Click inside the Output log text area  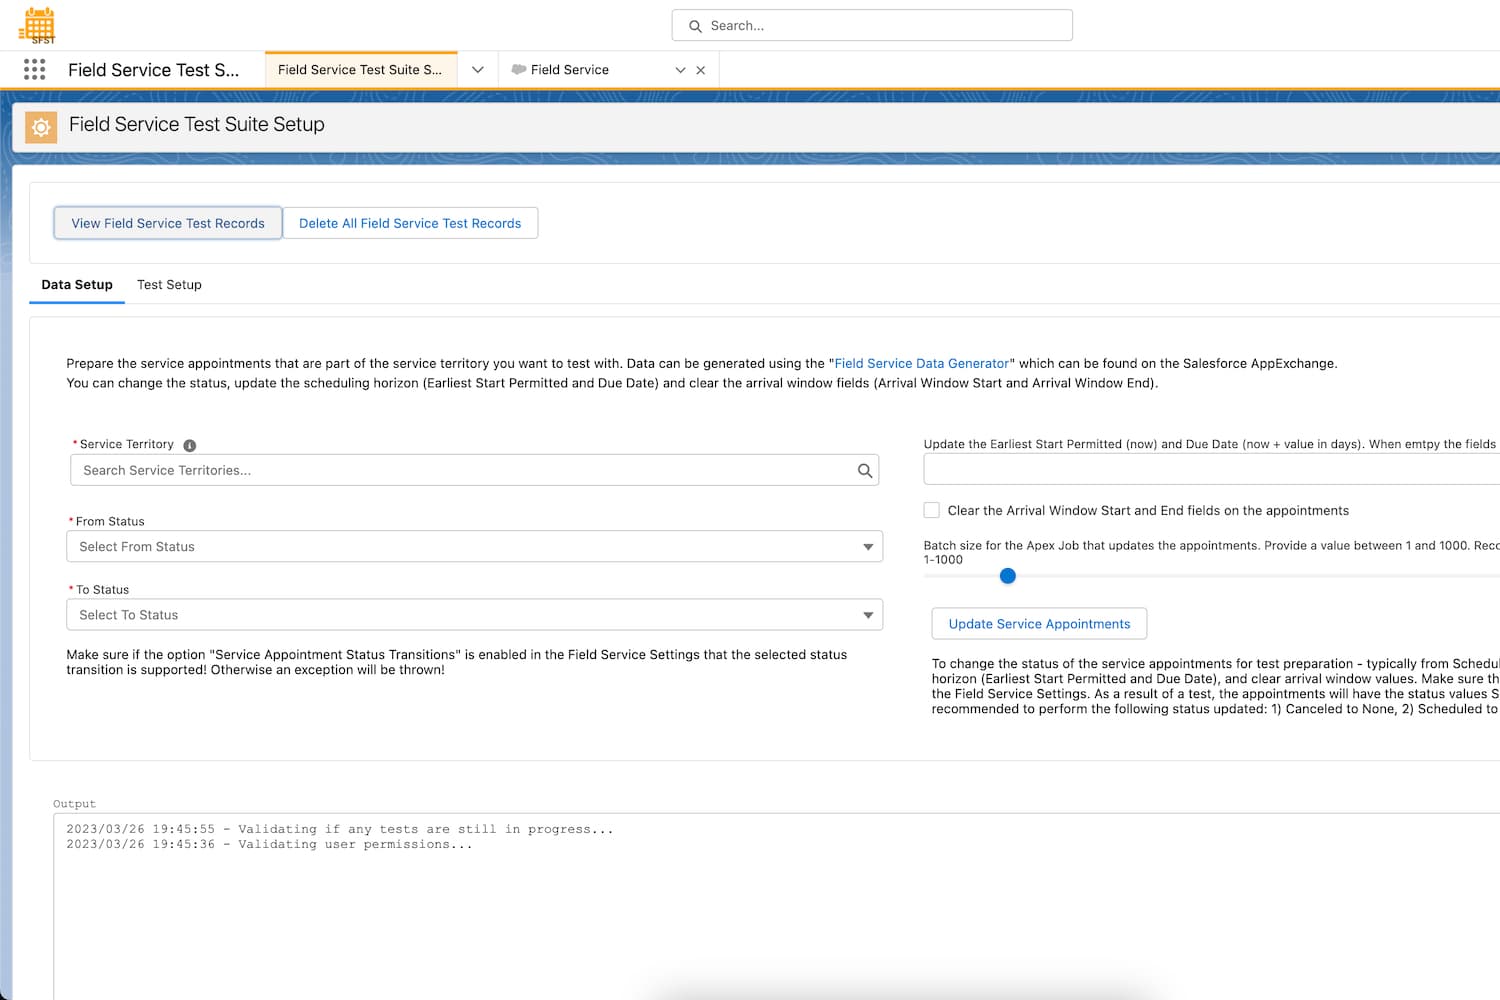click(777, 905)
